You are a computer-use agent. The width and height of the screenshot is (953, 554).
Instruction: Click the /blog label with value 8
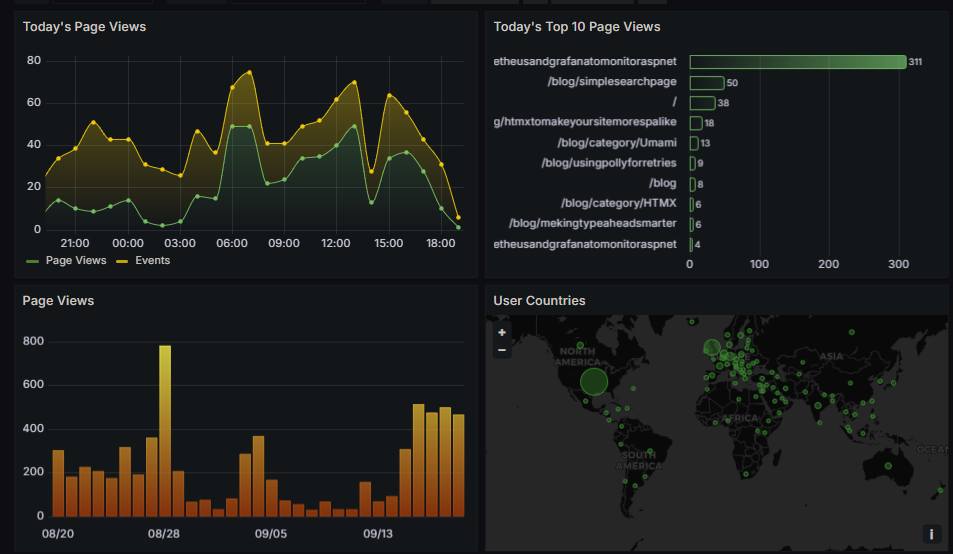(x=662, y=183)
